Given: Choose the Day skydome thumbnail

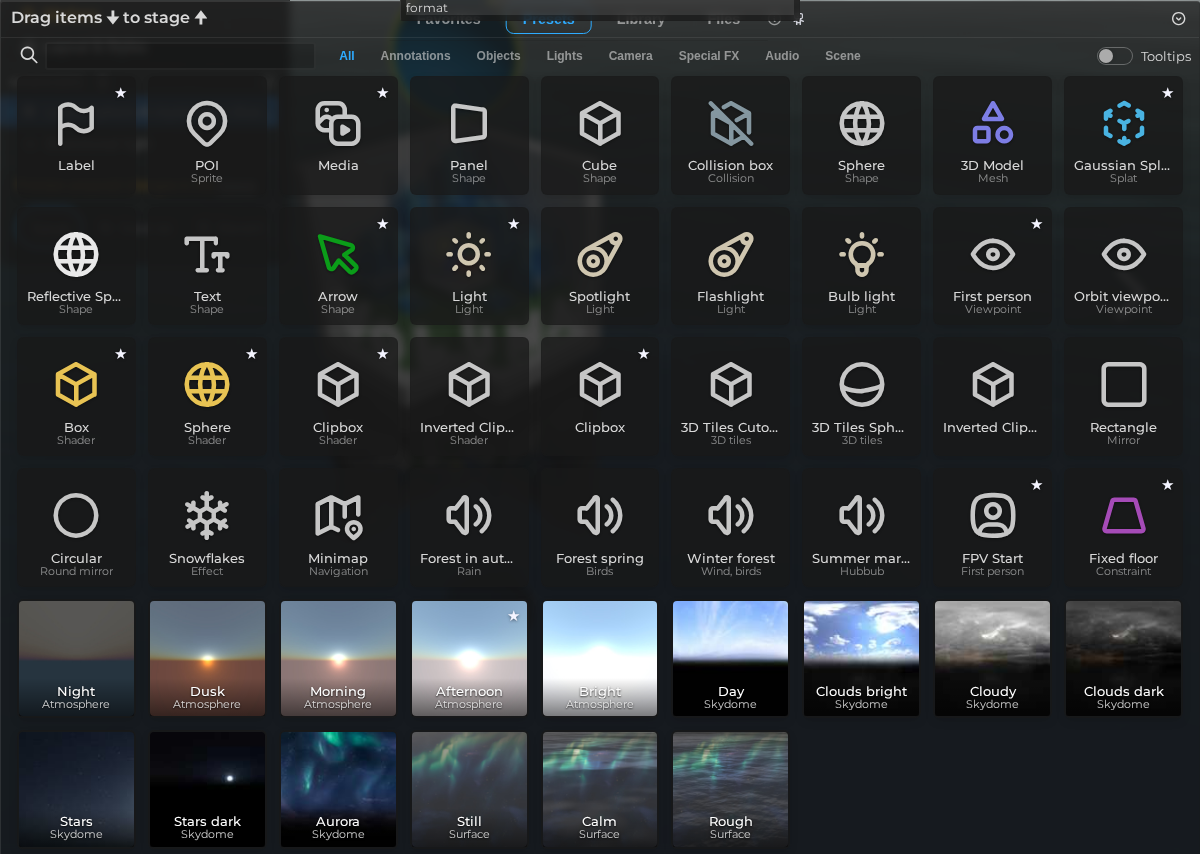Looking at the screenshot, I should point(731,658).
